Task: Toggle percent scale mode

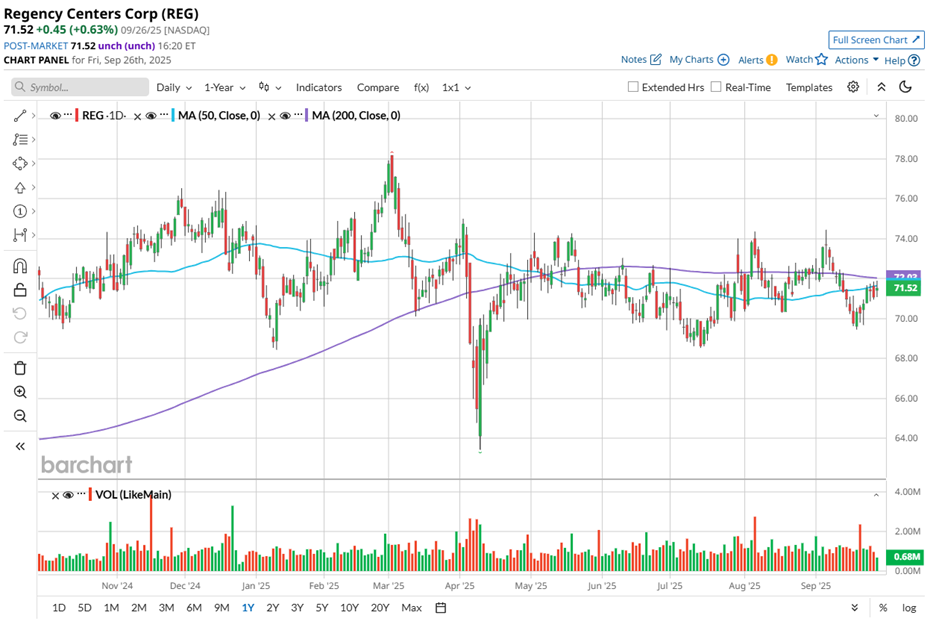Action: pyautogui.click(x=883, y=608)
